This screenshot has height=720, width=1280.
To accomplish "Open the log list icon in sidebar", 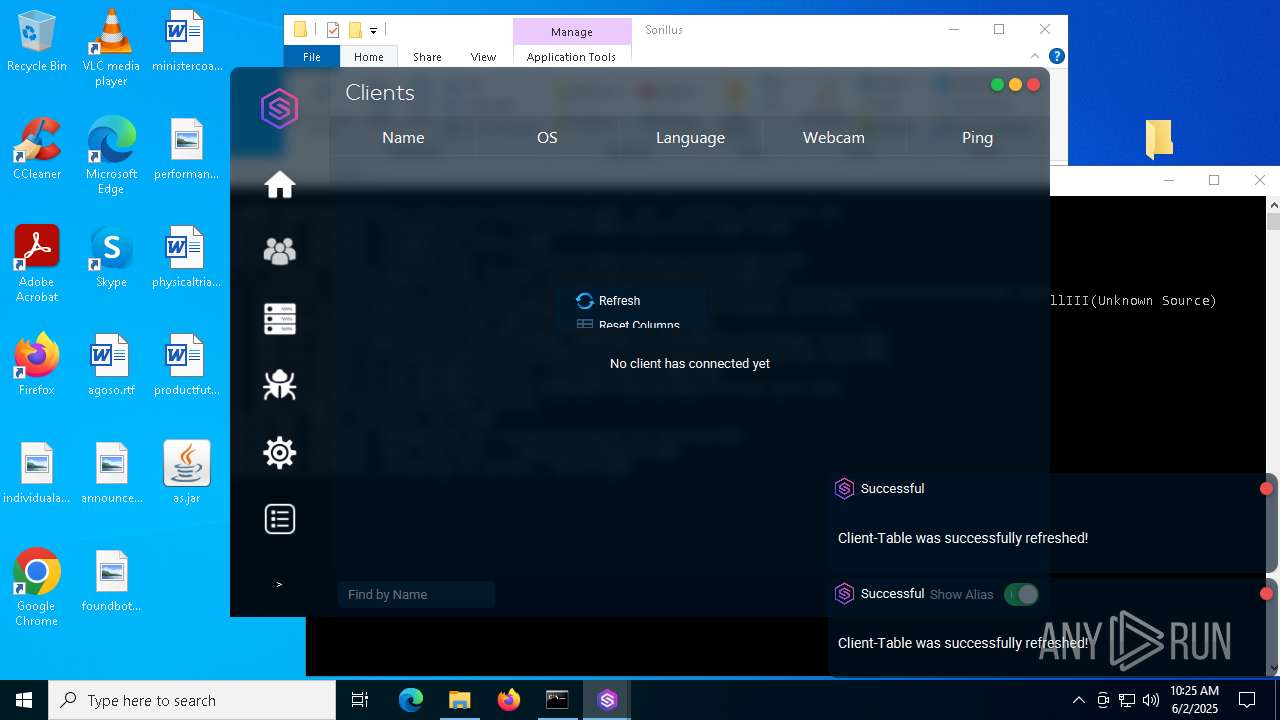I will (280, 519).
